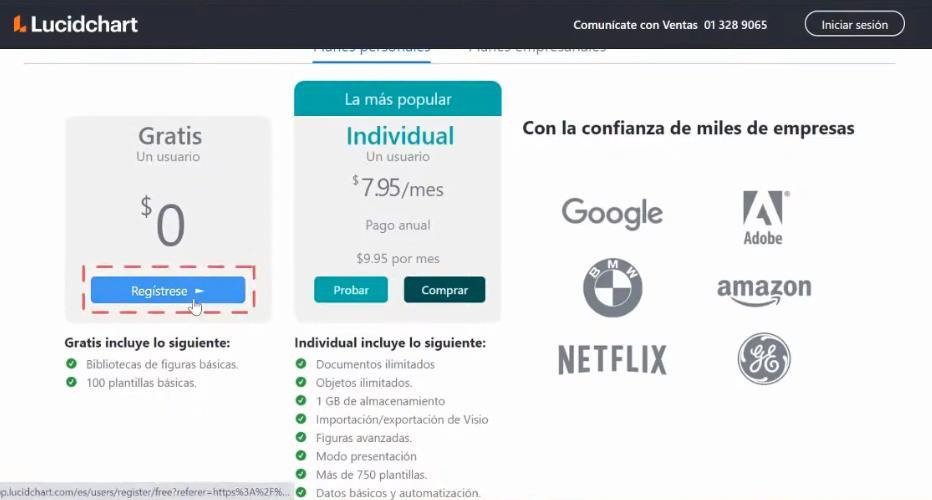Click Con la confianza de miles de empresas heading
The width and height of the screenshot is (932, 500).
[688, 128]
